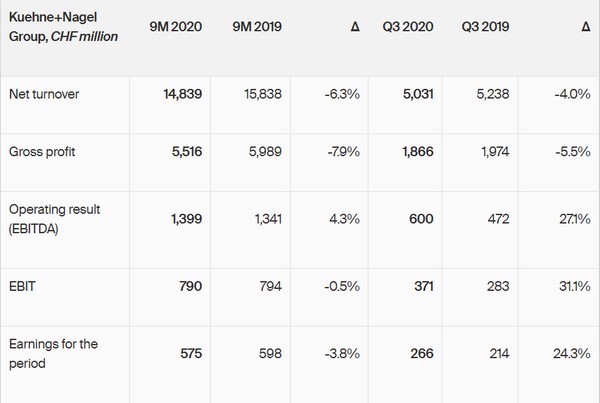Select the 575 earnings value
Screen dimensions: 600x403
point(190,353)
